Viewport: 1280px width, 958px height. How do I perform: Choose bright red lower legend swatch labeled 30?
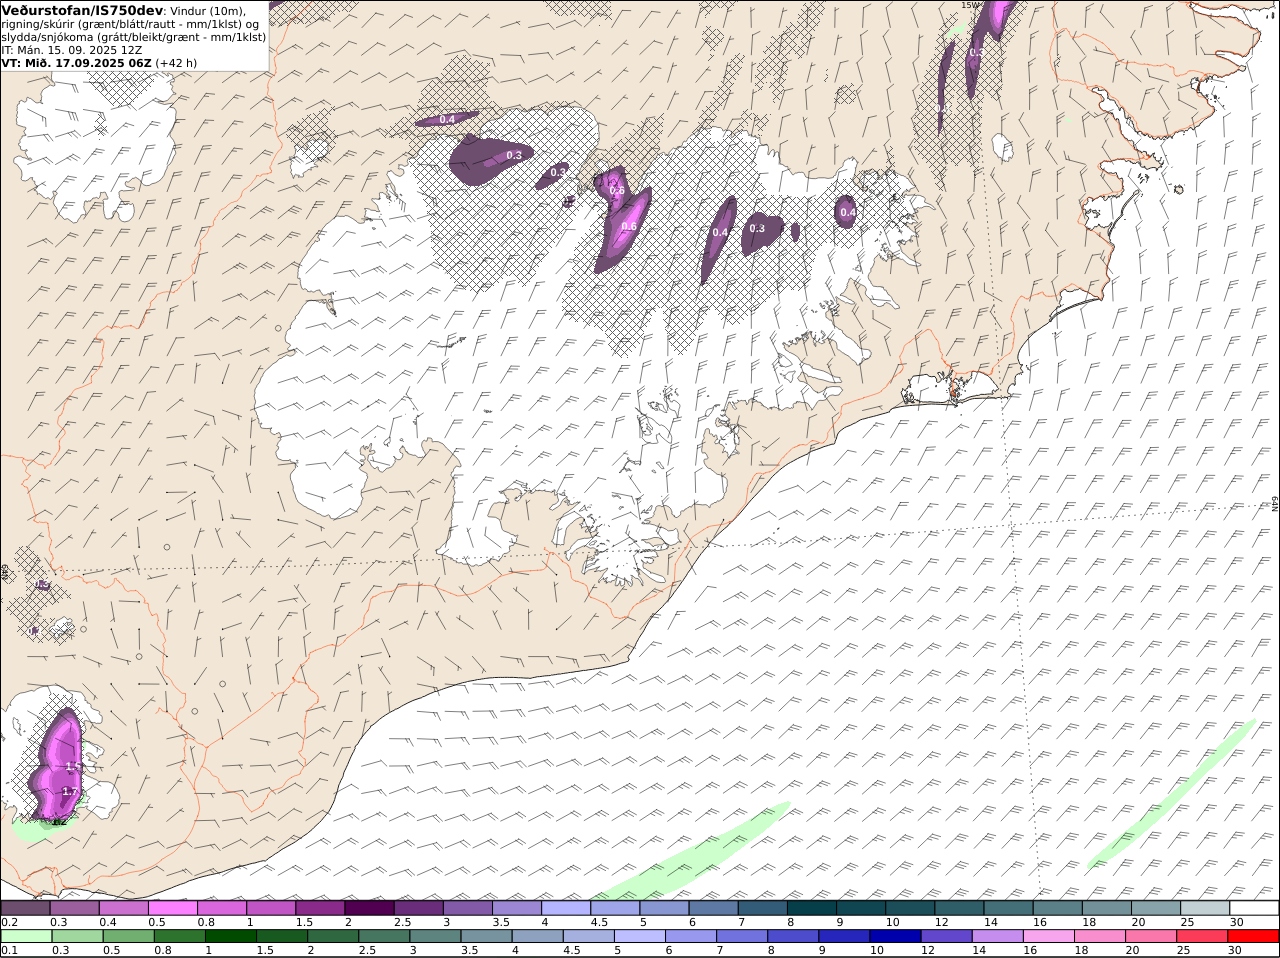click(x=1253, y=937)
